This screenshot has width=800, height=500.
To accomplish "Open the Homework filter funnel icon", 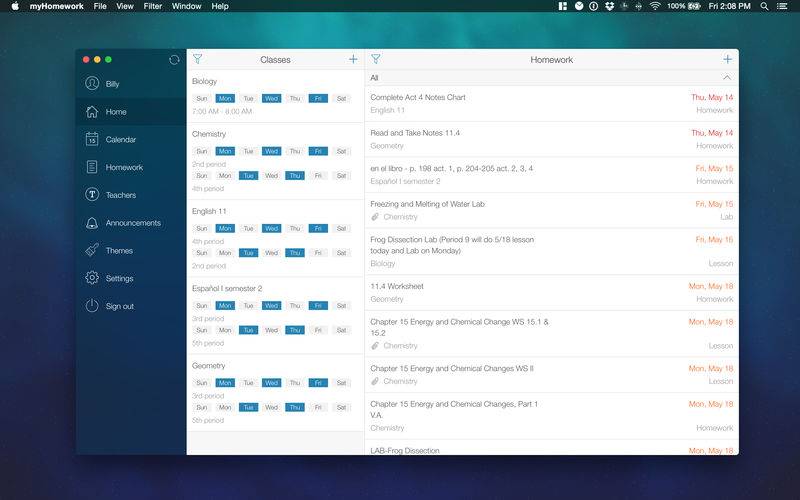I will pos(376,59).
